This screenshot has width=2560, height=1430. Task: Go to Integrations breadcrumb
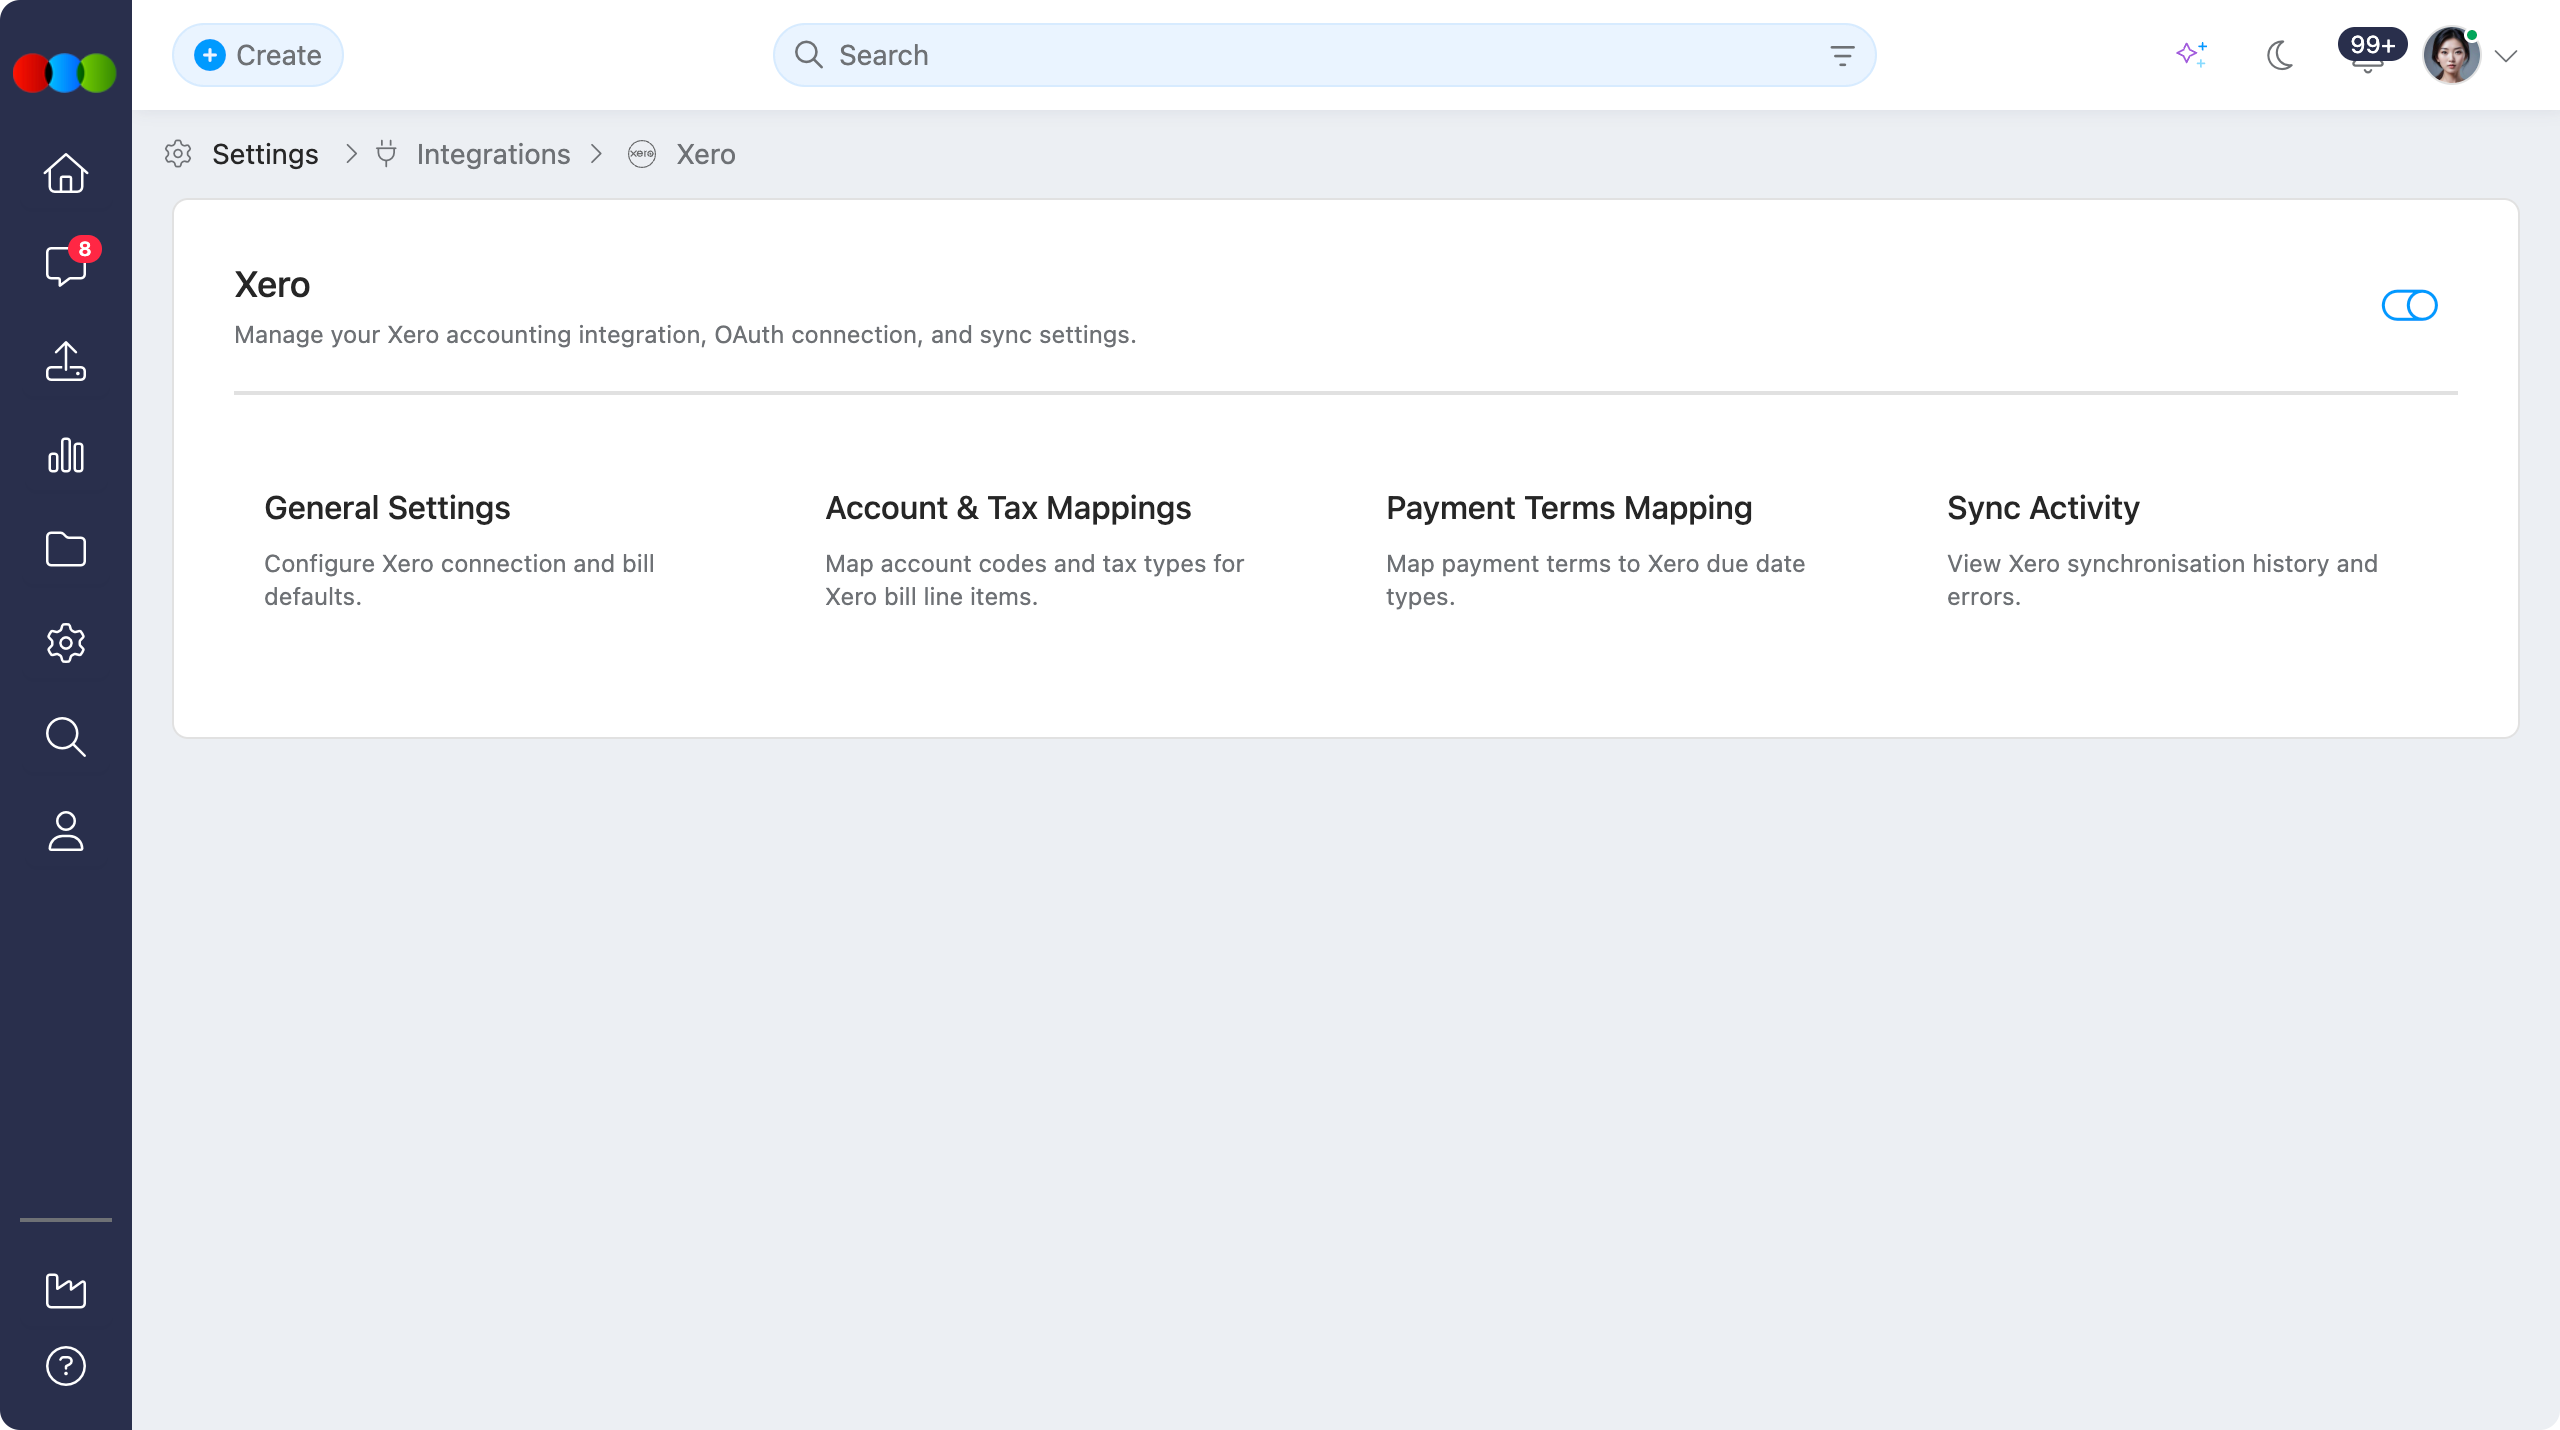[x=493, y=154]
